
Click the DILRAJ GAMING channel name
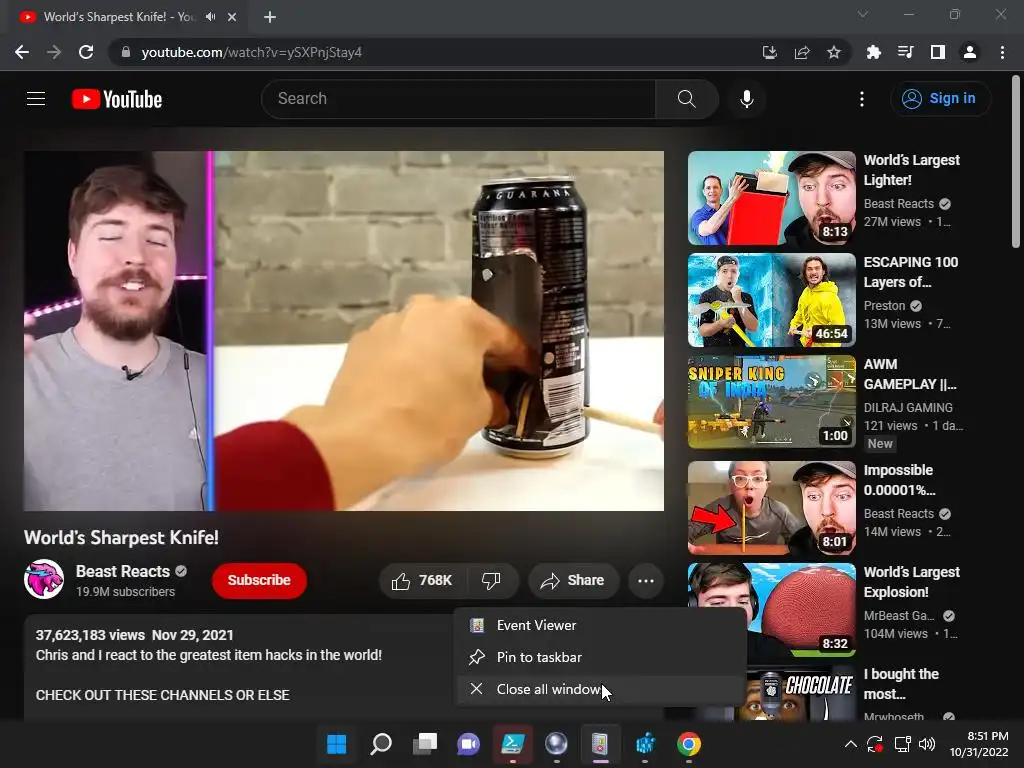click(908, 408)
